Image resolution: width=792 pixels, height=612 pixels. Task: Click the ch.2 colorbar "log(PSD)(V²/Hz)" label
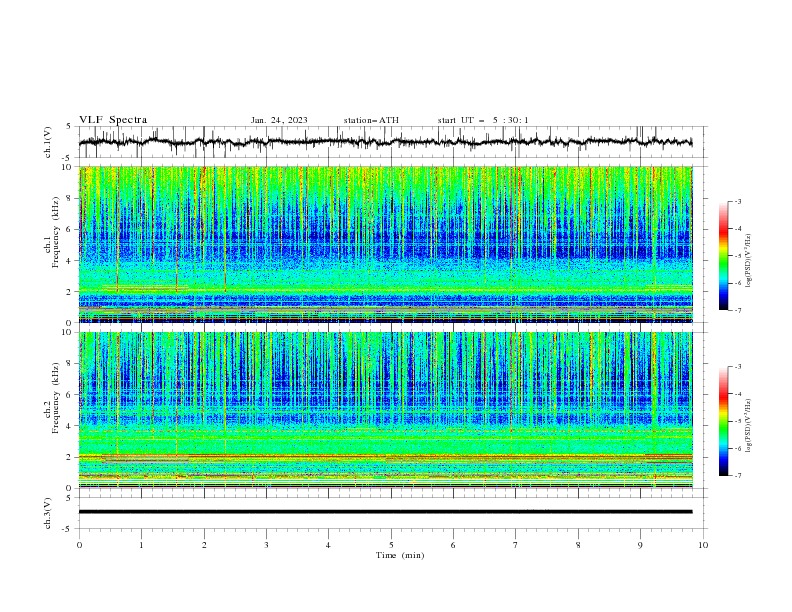[x=749, y=426]
